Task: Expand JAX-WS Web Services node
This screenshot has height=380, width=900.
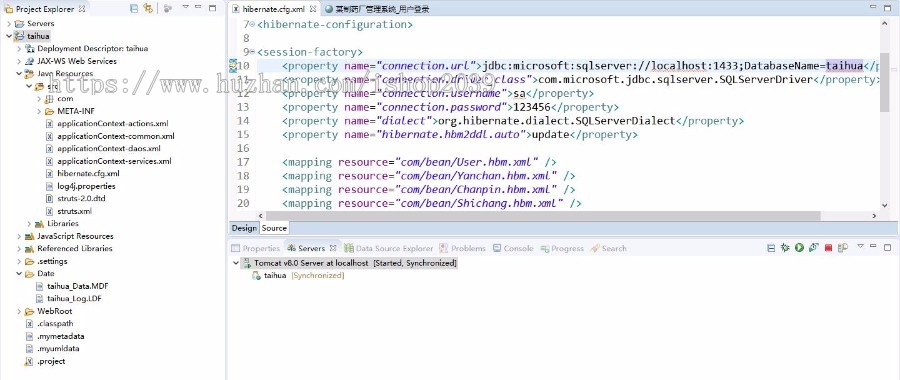Action: [19, 61]
